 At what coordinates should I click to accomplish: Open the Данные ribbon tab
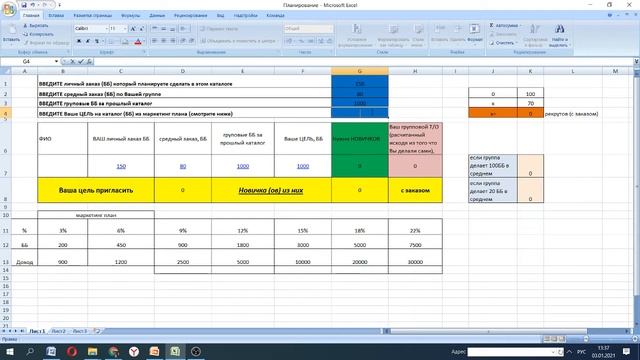coord(157,16)
